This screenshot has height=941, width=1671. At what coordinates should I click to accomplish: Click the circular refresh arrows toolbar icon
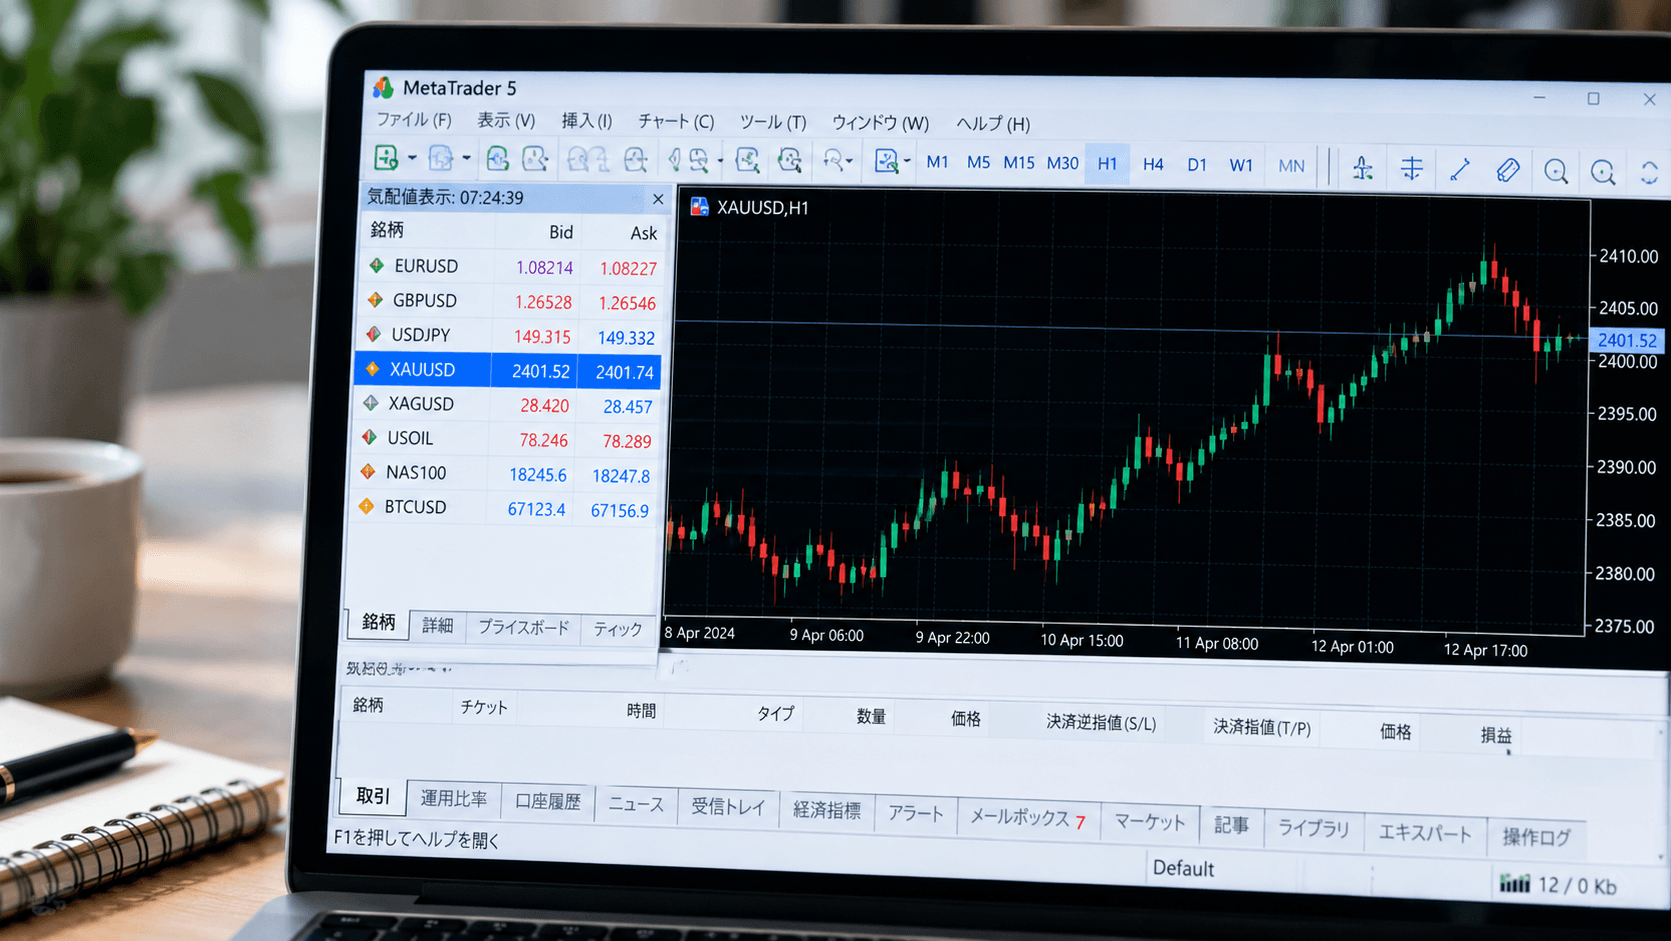coord(1649,174)
